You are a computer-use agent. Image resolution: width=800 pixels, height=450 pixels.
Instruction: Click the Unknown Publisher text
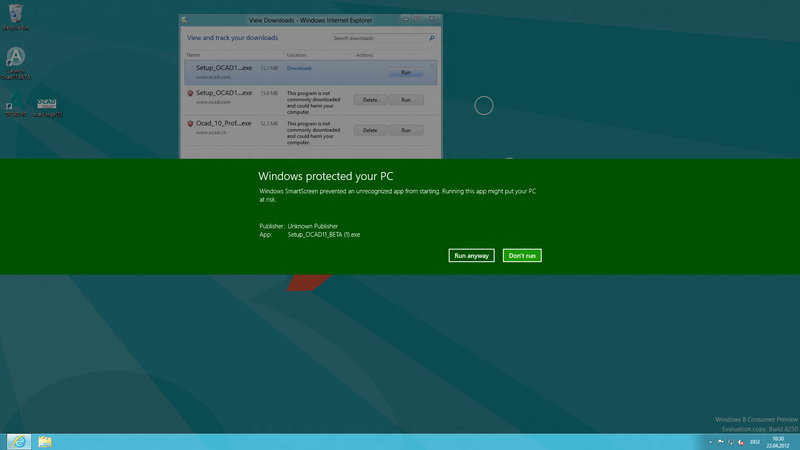(313, 226)
